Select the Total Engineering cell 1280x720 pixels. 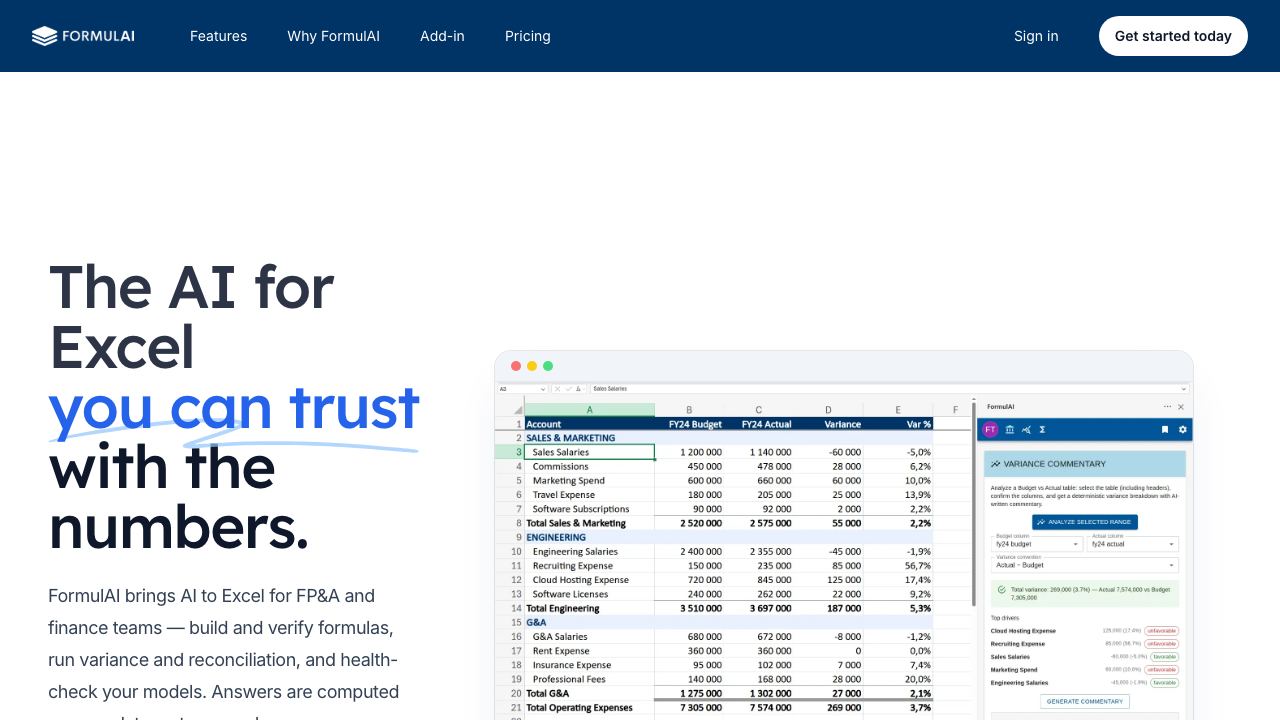589,608
